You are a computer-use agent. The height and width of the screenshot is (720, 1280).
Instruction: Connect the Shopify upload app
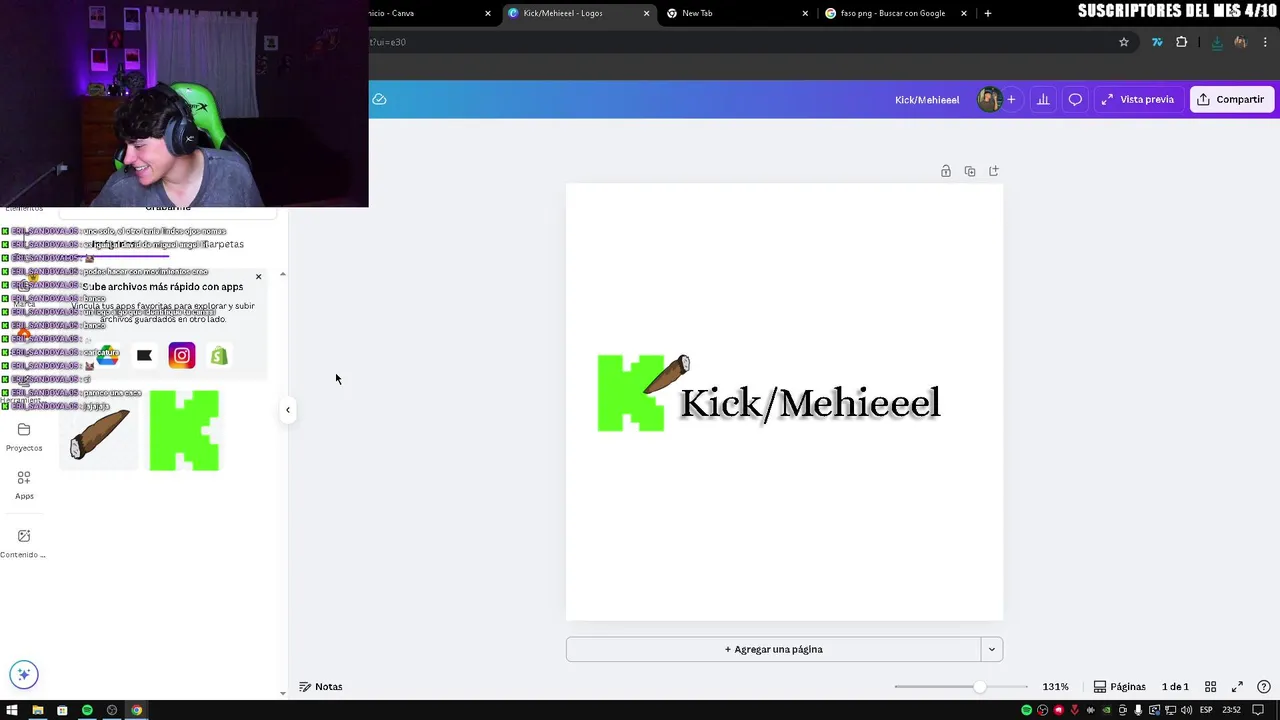218,355
